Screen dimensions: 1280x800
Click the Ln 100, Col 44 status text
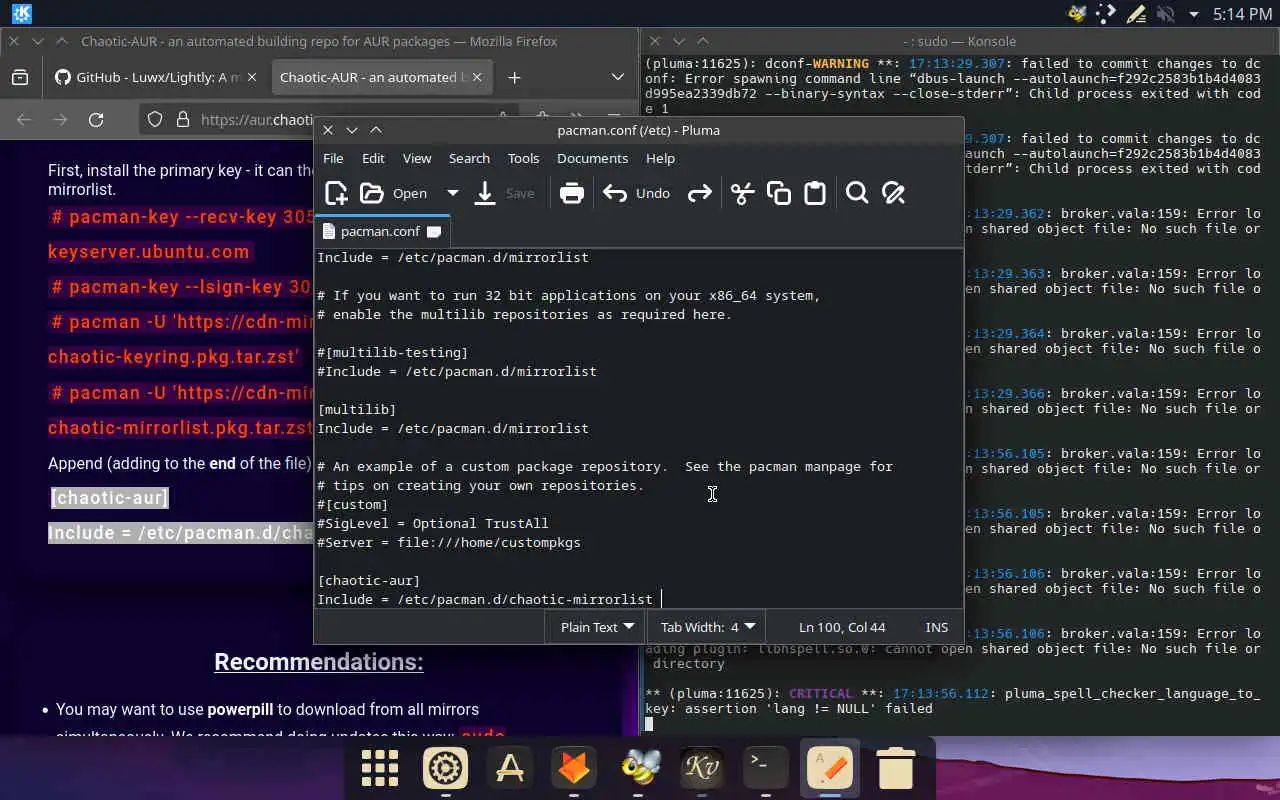point(842,627)
